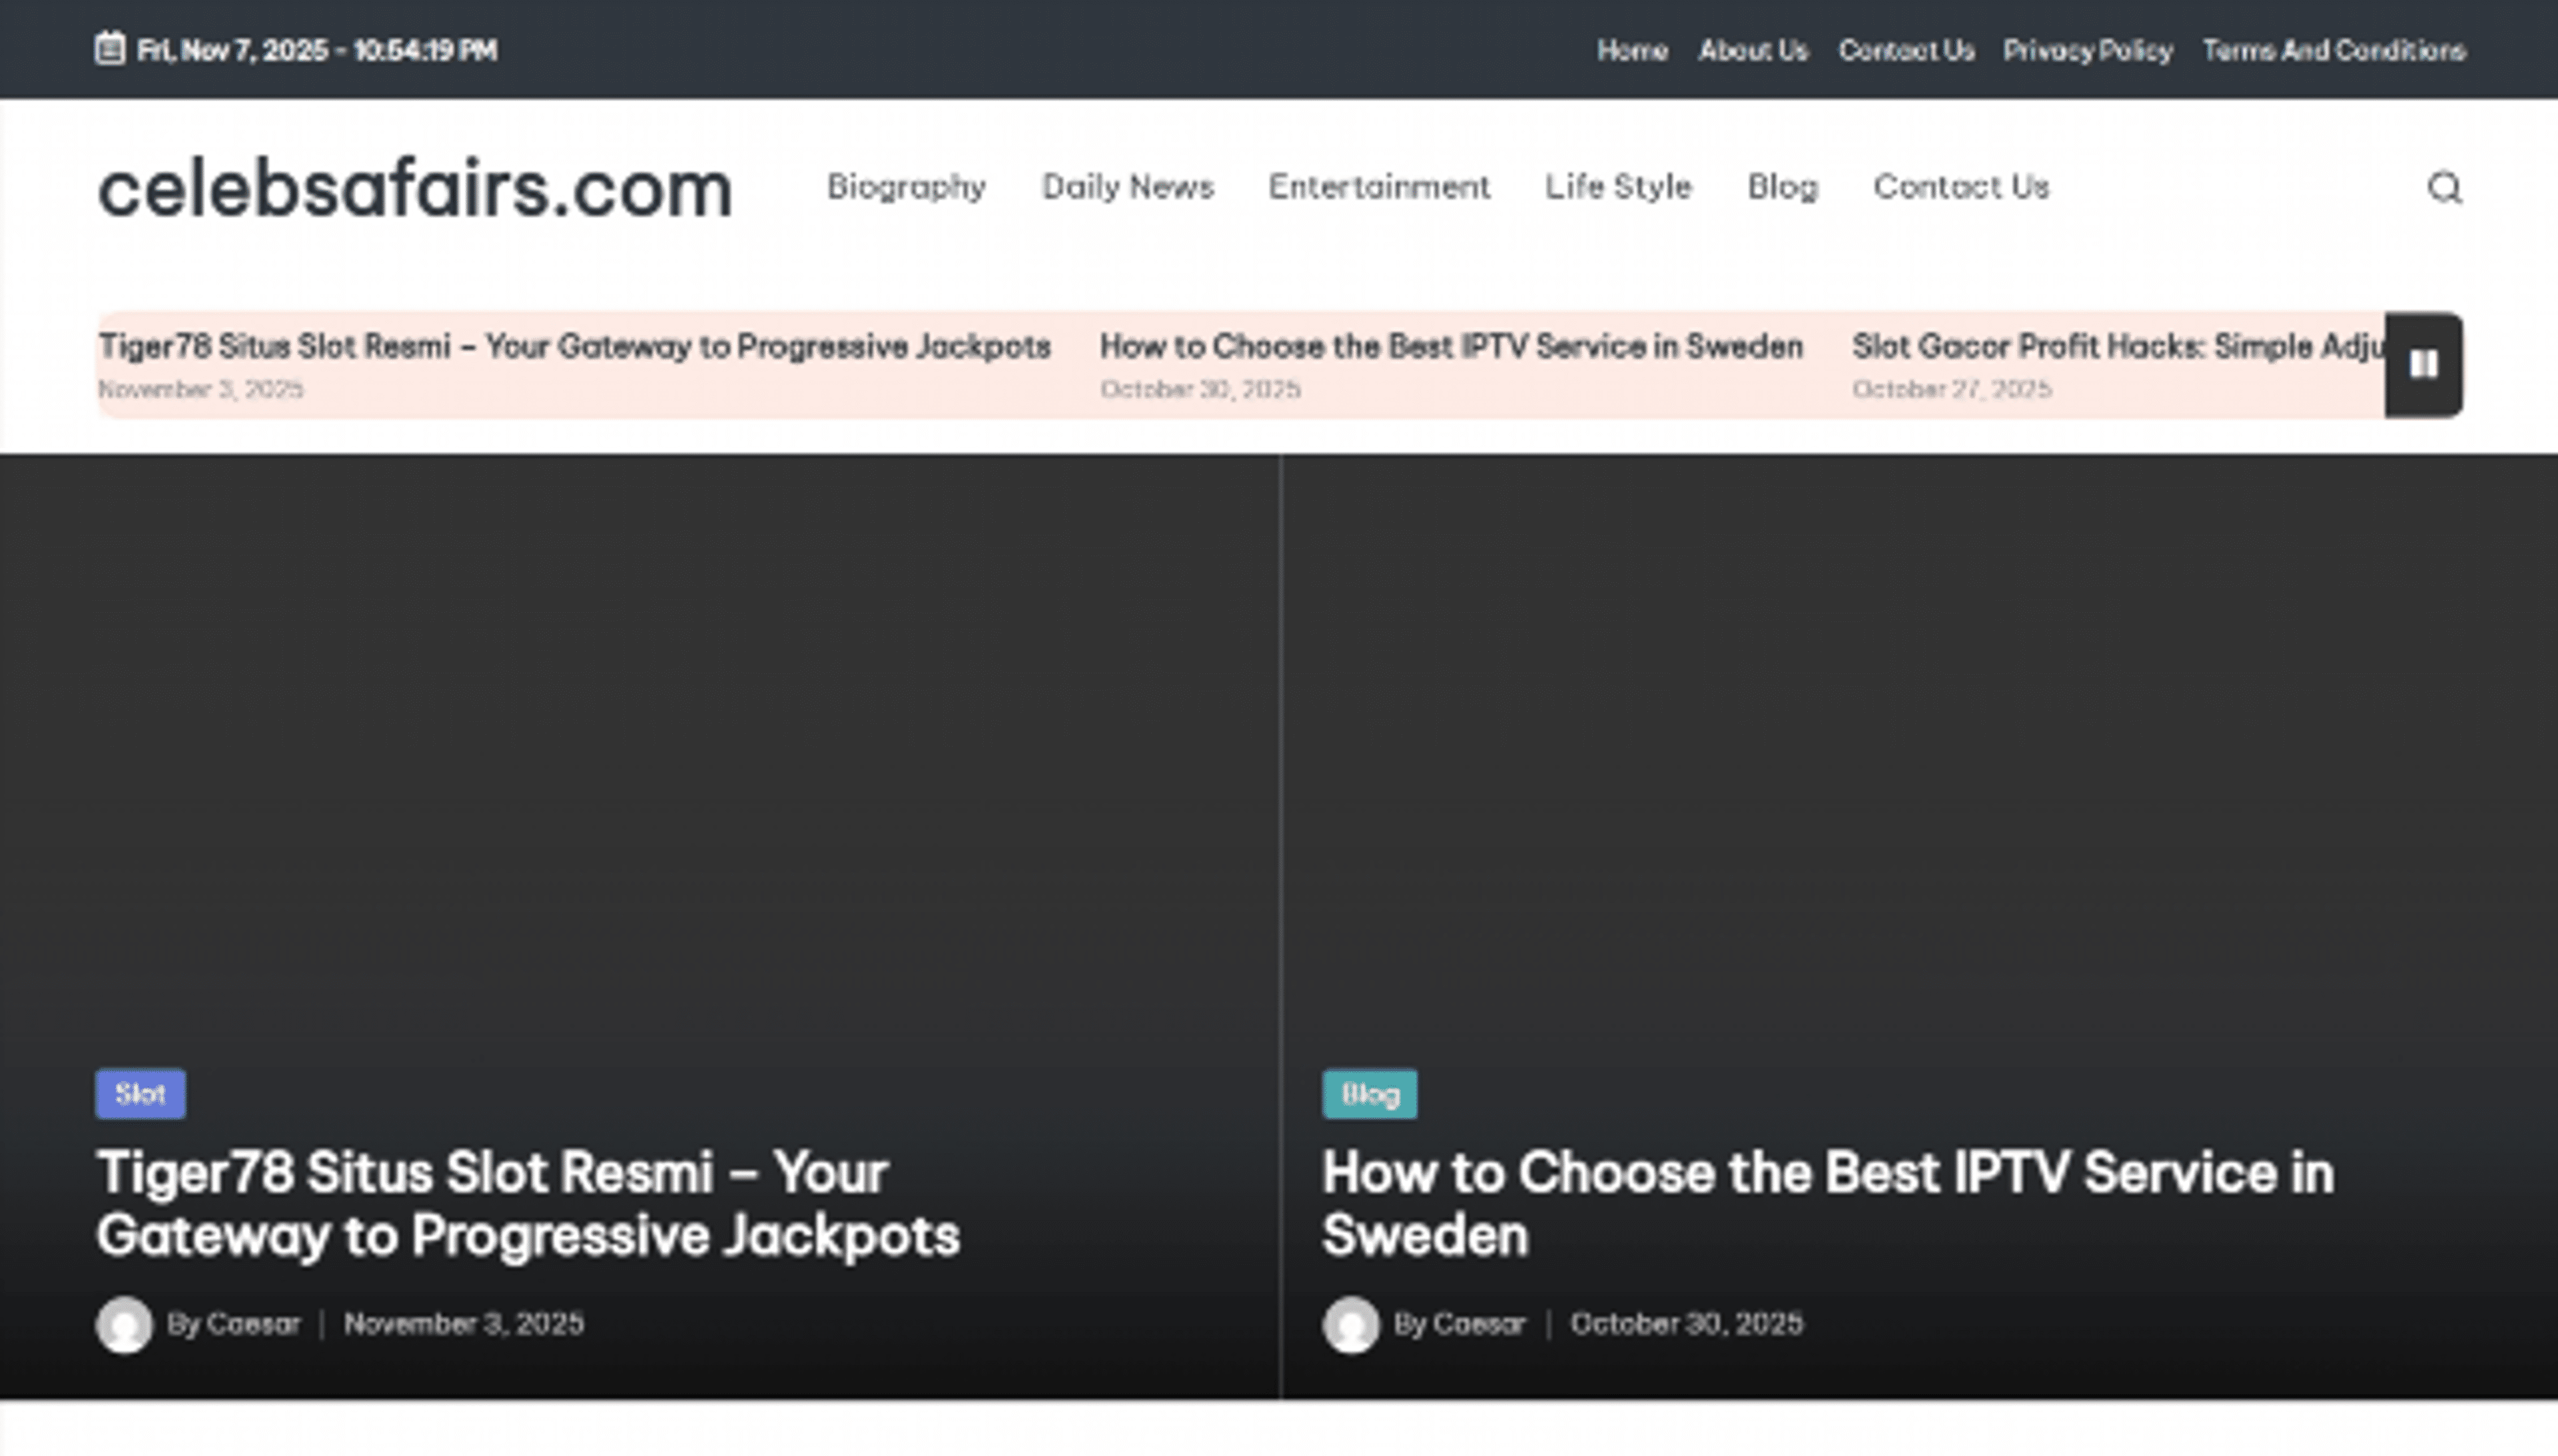
Task: Open the Biography menu item
Action: click(906, 187)
